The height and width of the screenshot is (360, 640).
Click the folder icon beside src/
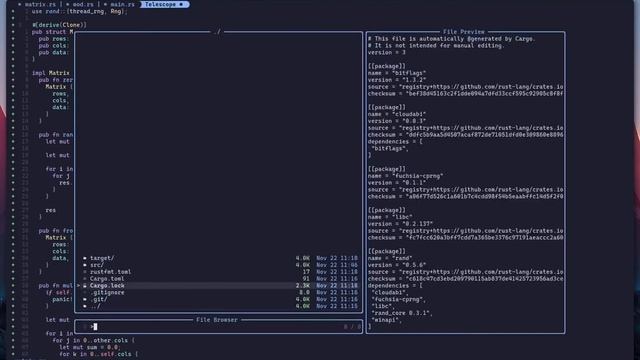point(85,265)
